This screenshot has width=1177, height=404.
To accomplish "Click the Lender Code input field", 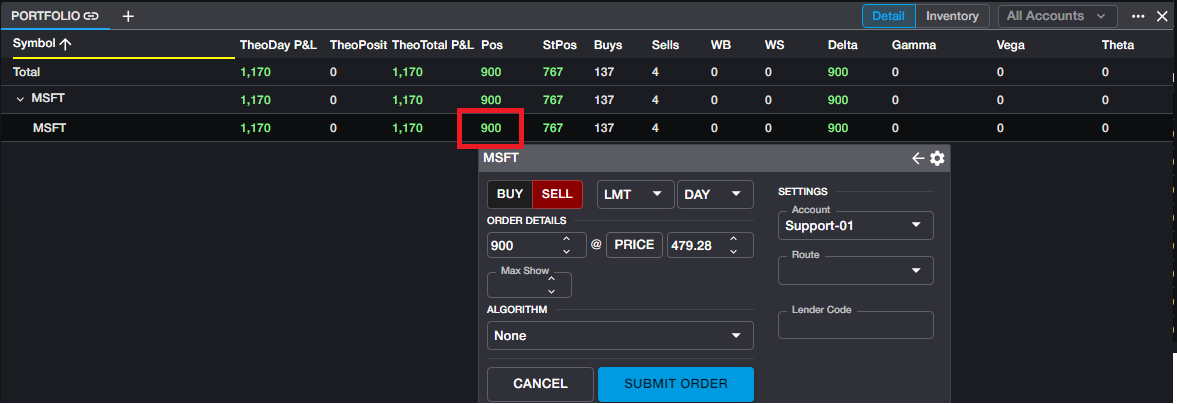I will click(855, 326).
